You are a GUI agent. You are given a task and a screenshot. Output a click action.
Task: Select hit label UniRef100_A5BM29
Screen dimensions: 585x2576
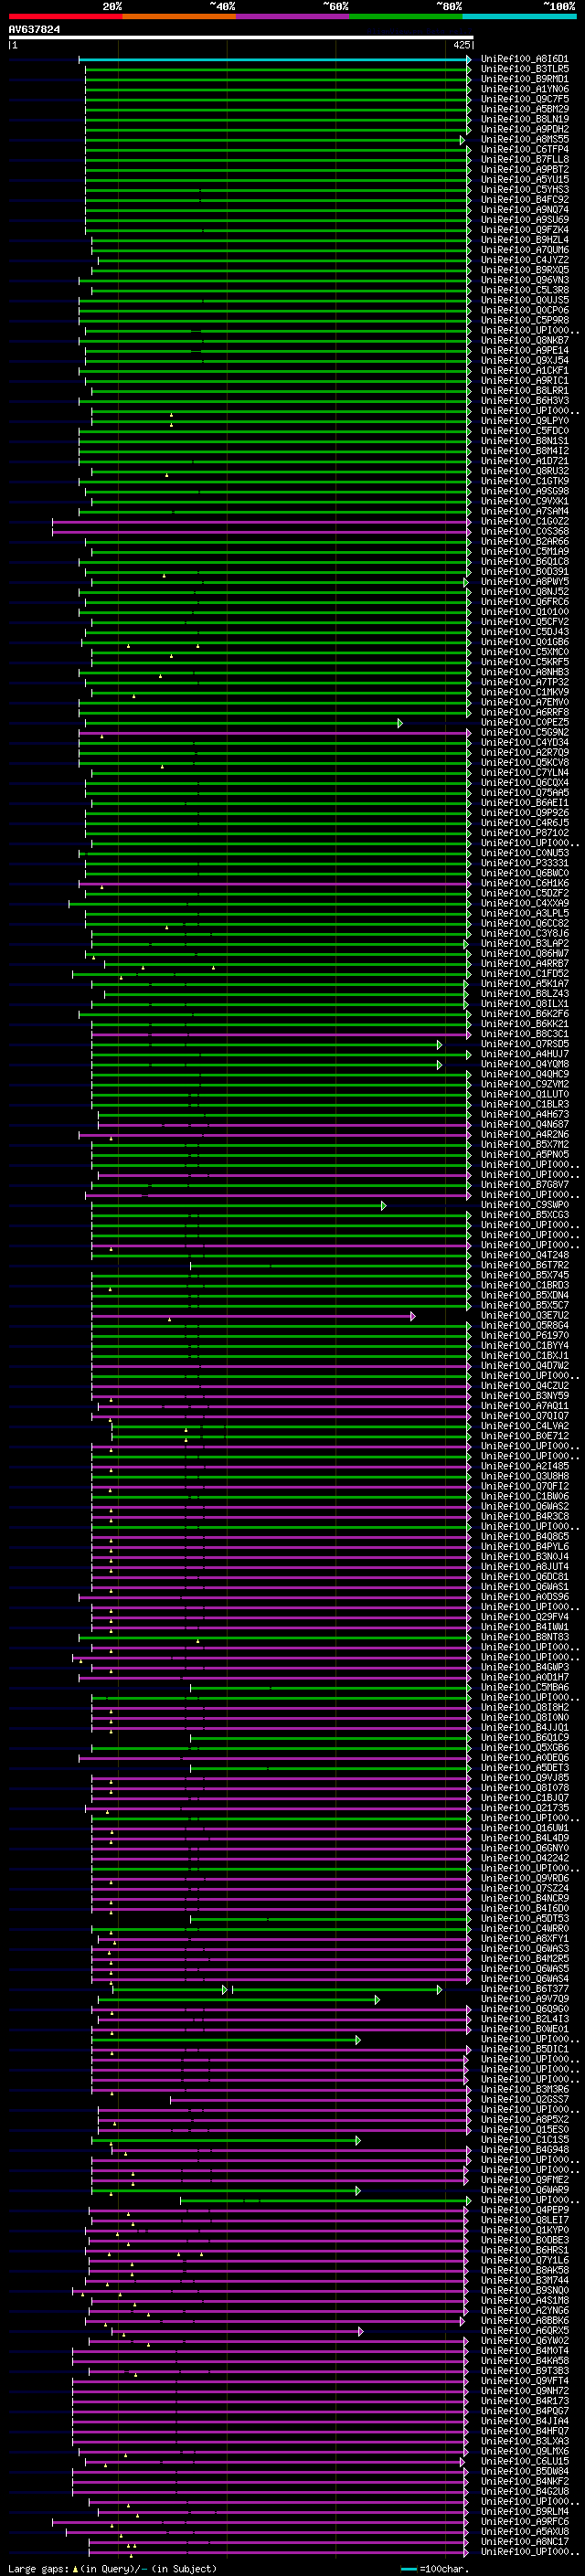click(524, 110)
